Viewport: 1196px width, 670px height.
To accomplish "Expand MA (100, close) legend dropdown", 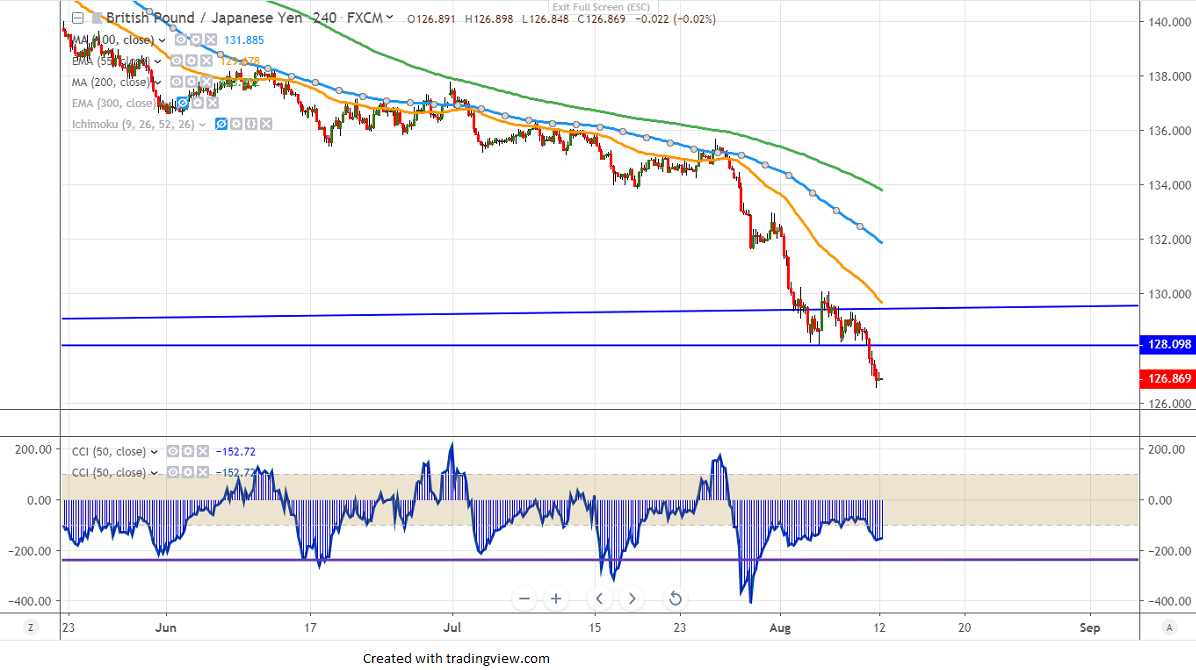I will (x=162, y=40).
